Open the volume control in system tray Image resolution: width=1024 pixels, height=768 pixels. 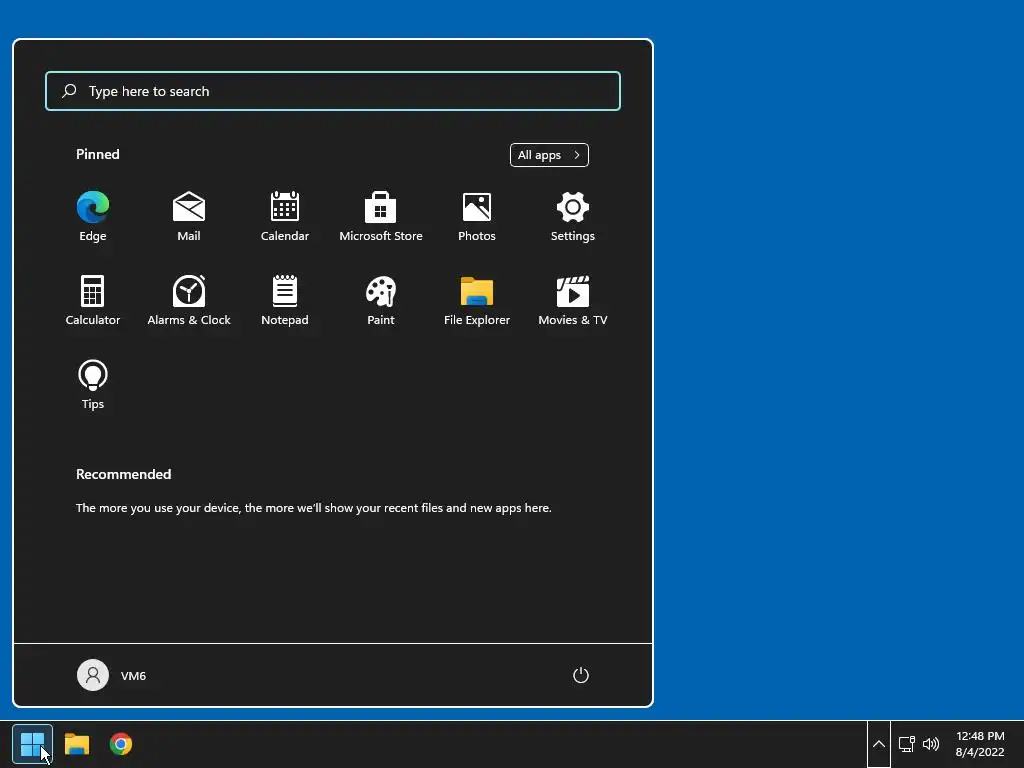click(931, 744)
